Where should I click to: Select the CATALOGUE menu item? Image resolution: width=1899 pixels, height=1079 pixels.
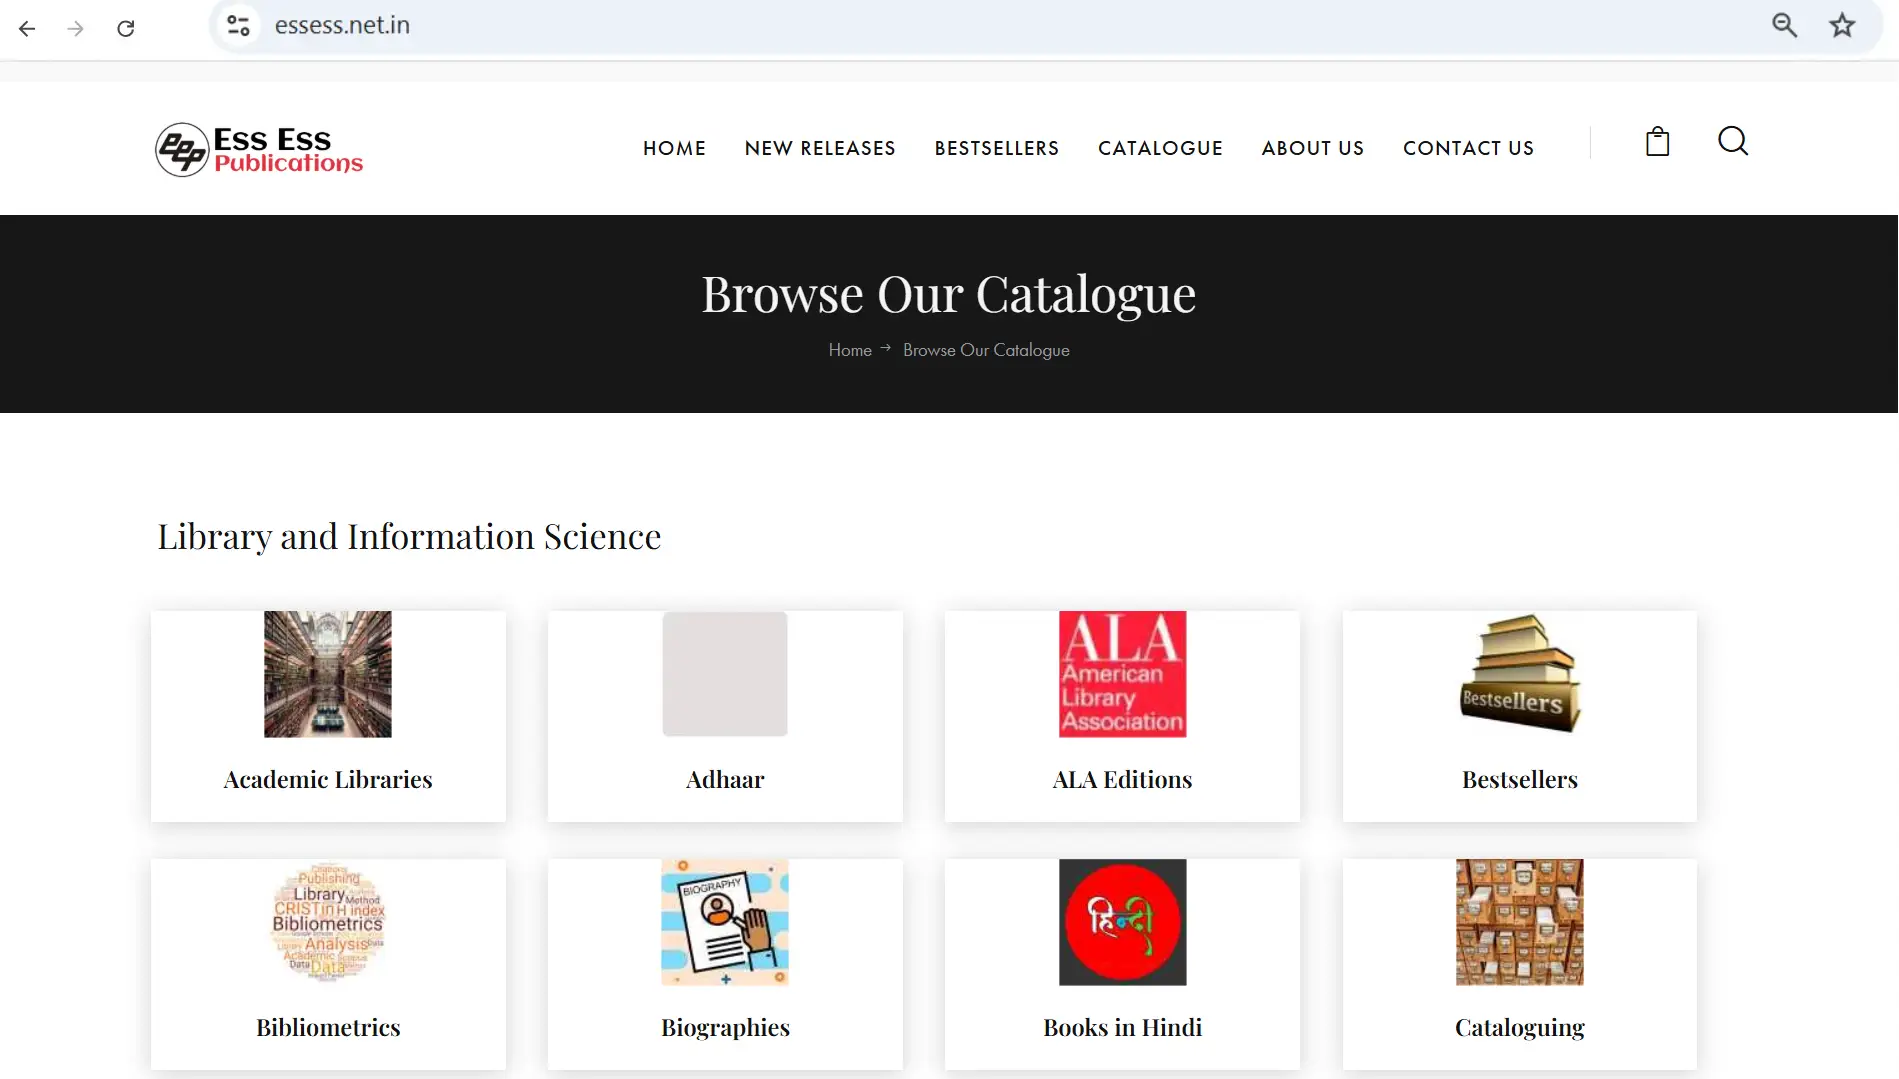[1160, 148]
